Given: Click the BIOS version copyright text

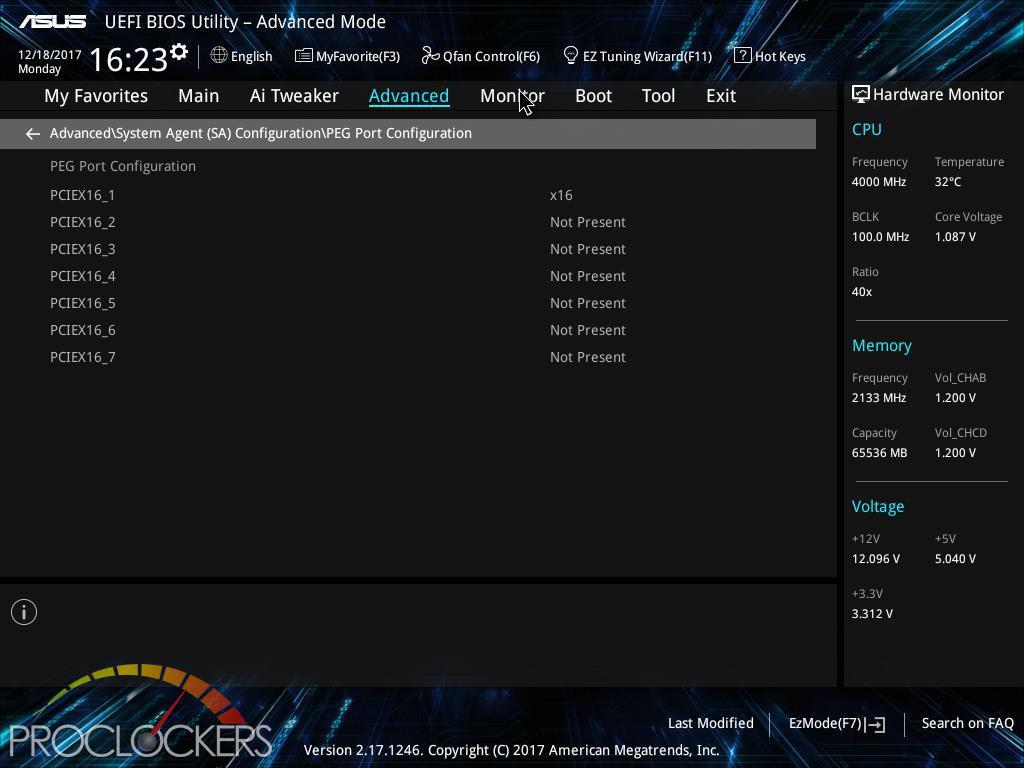Looking at the screenshot, I should point(511,750).
